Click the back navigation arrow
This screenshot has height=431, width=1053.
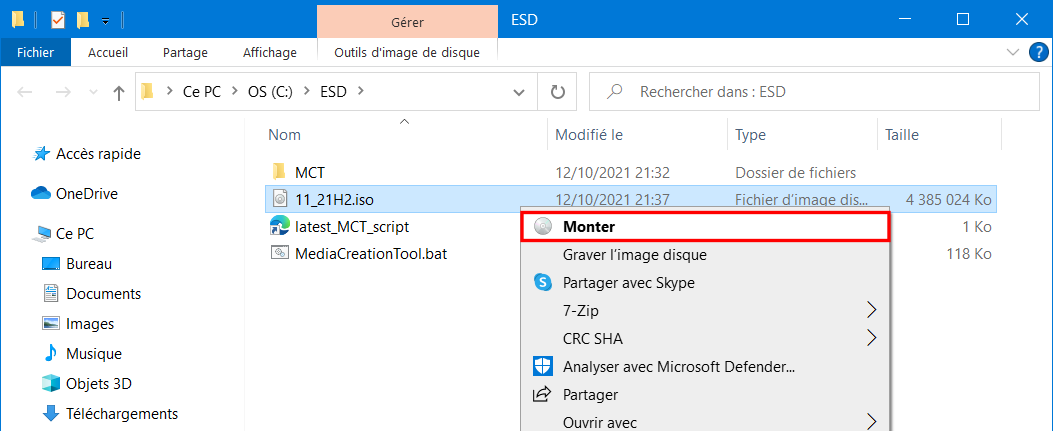(26, 92)
